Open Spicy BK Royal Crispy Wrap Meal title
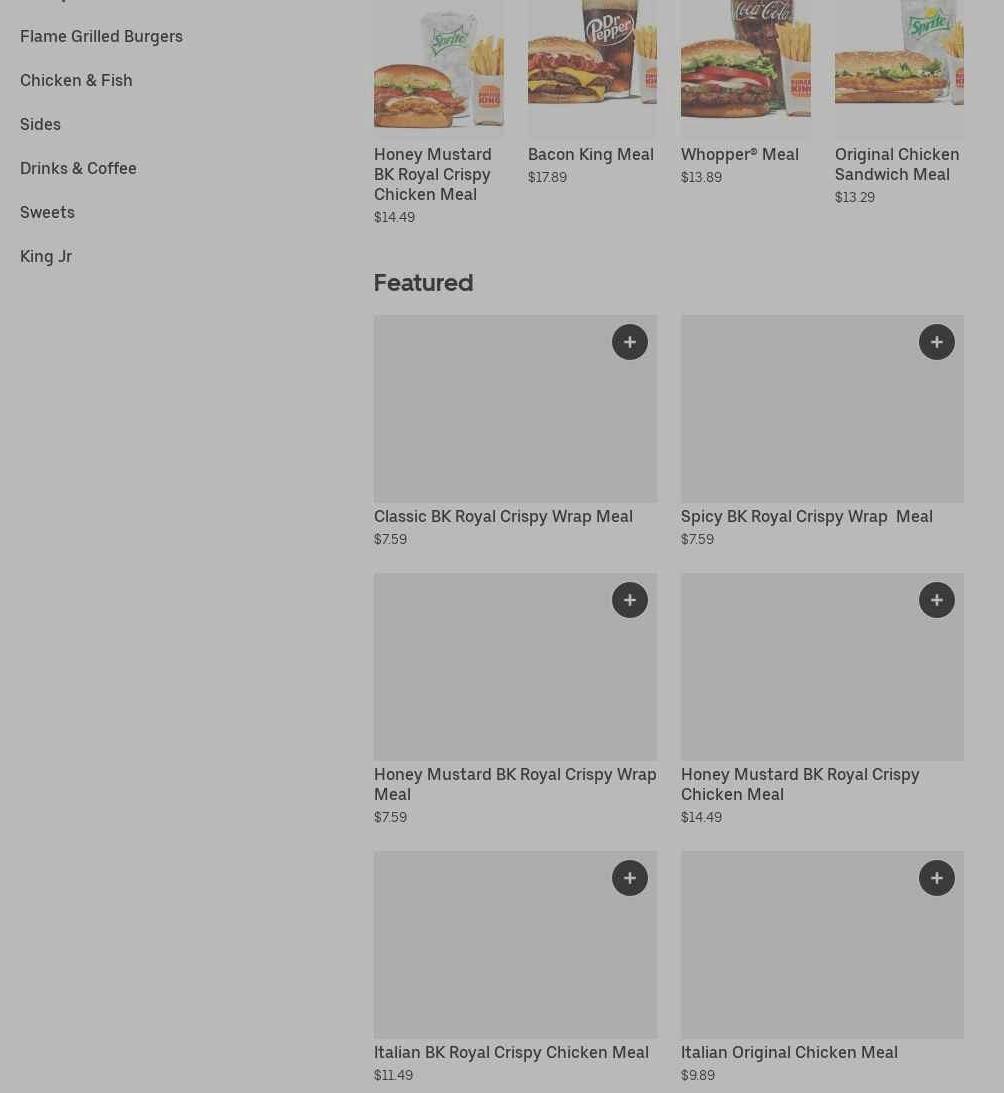Image resolution: width=1004 pixels, height=1093 pixels. (x=807, y=517)
